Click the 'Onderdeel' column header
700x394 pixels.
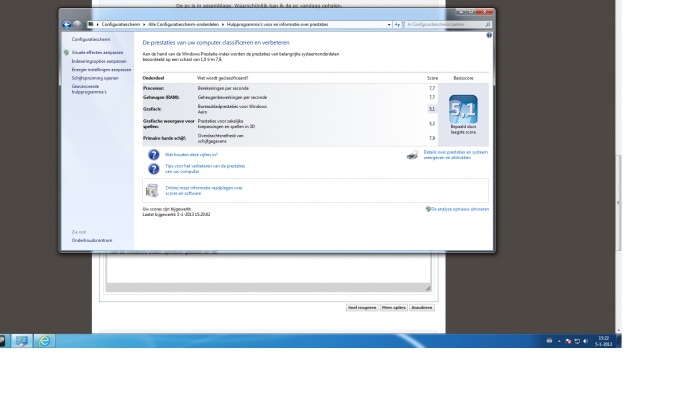coord(153,78)
